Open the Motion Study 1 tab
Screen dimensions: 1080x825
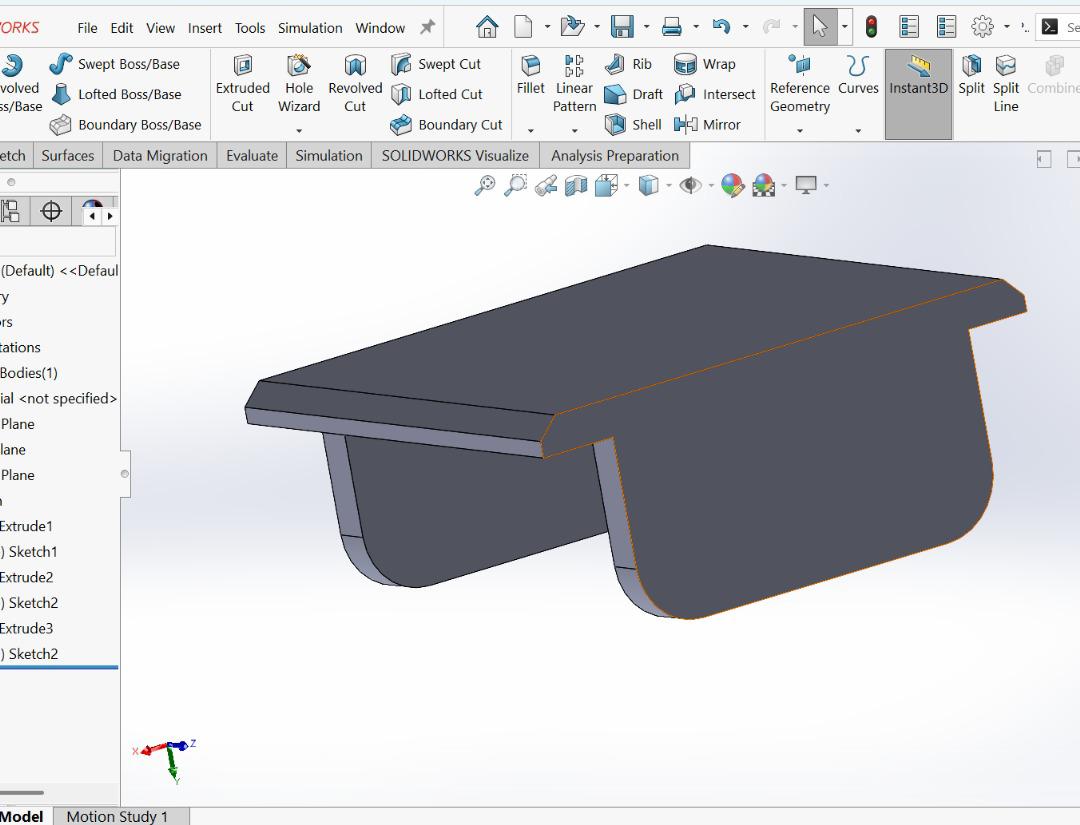[117, 816]
